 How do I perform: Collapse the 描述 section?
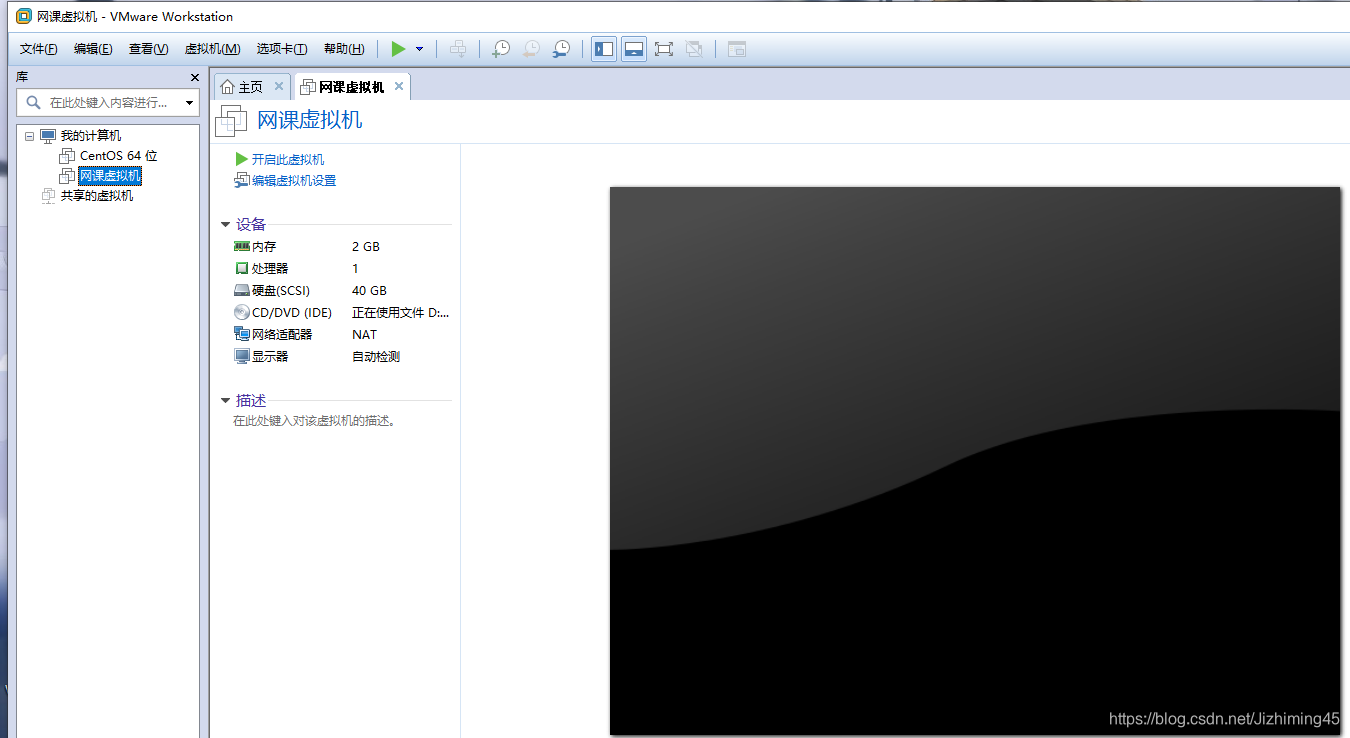tap(226, 401)
